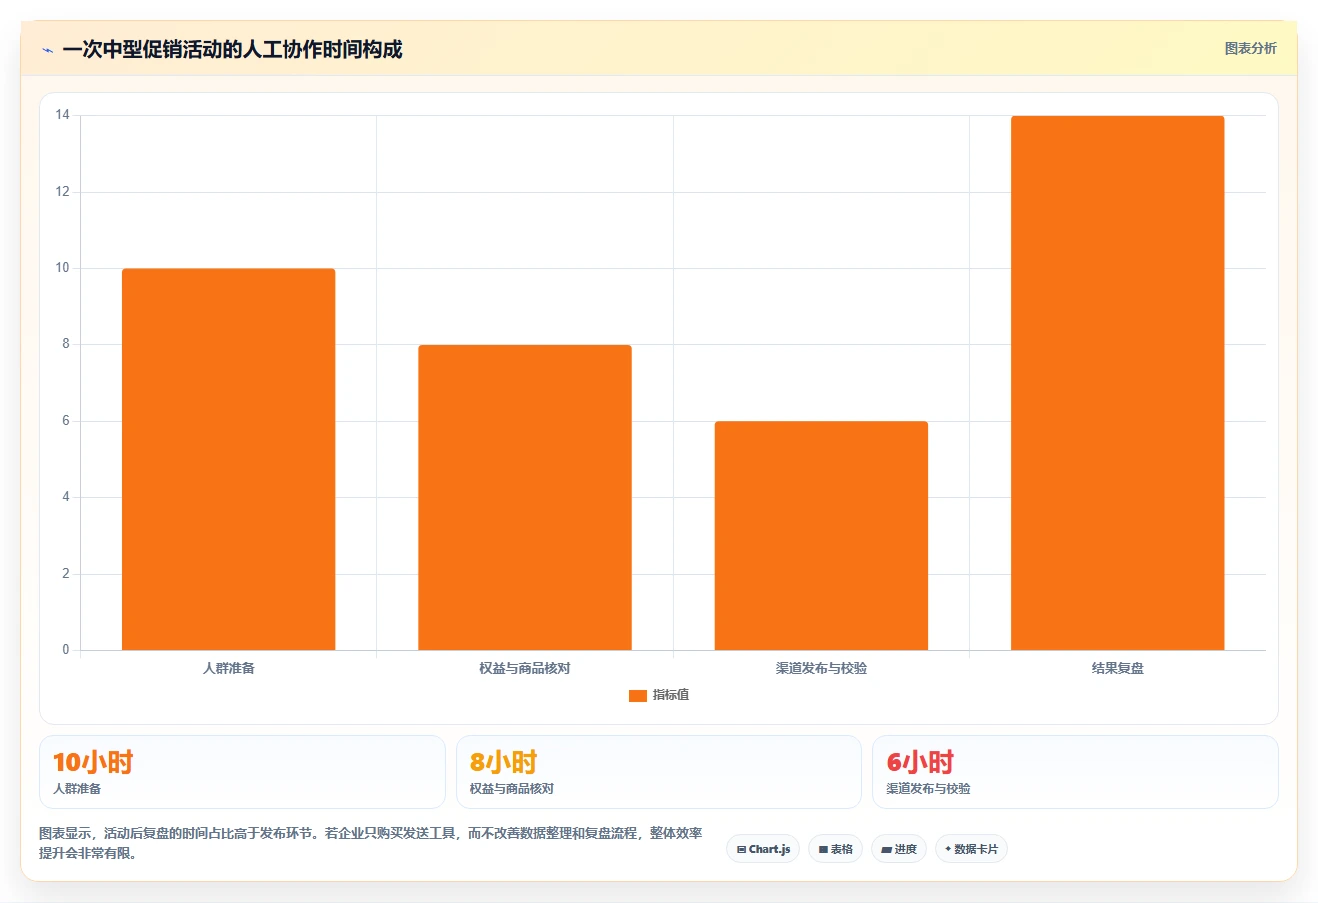Click the 数据卡片 tag
The height and width of the screenshot is (903, 1318).
click(971, 849)
